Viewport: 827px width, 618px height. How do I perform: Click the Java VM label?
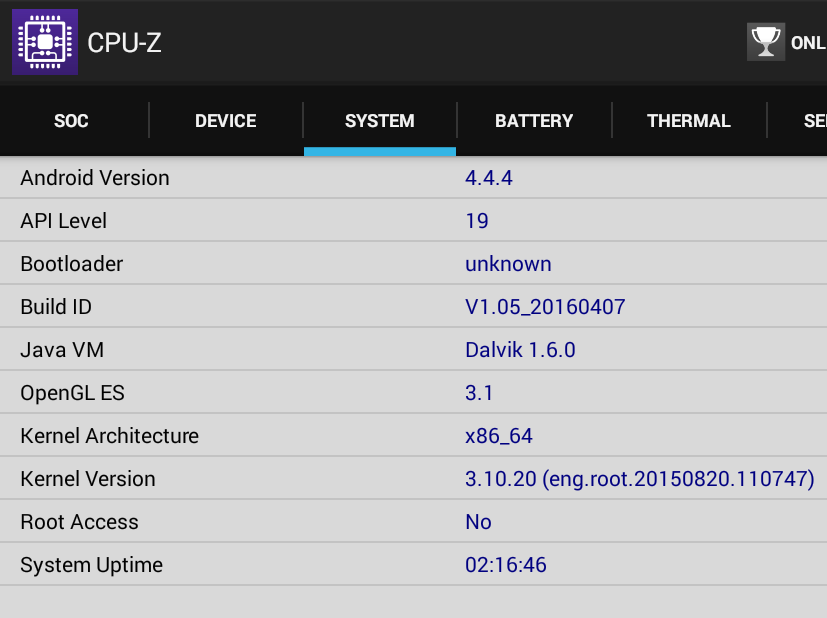click(x=62, y=350)
